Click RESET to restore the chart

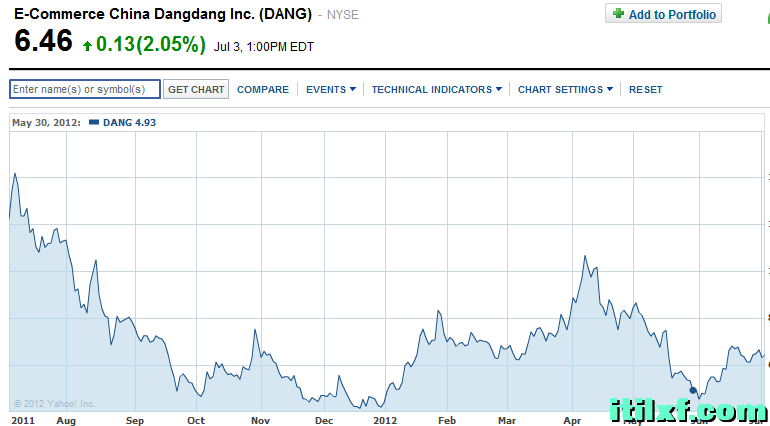(x=646, y=89)
